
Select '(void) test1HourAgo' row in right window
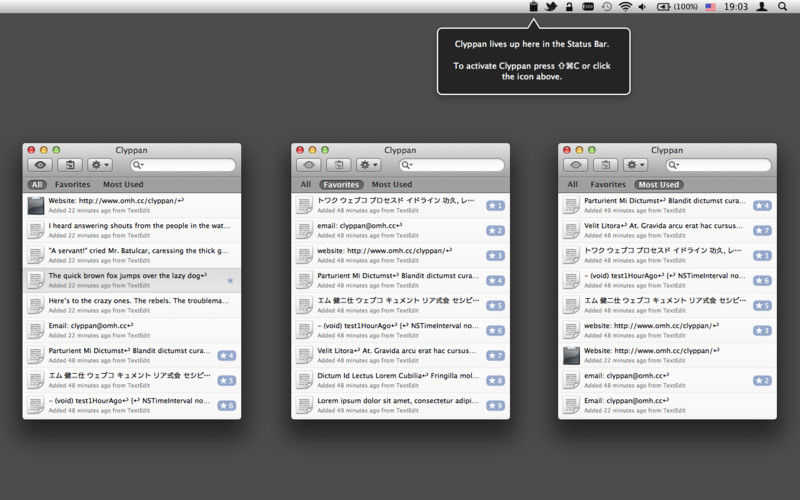pos(667,280)
